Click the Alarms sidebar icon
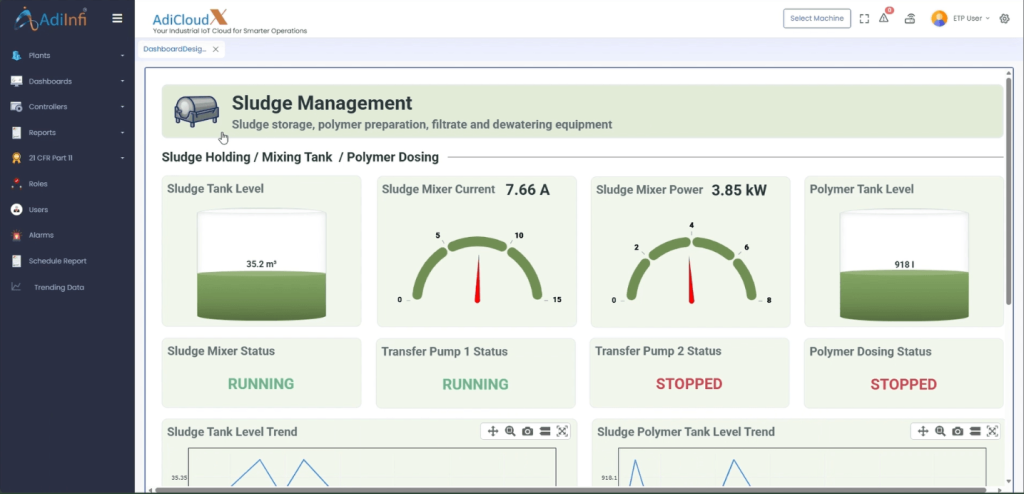The width and height of the screenshot is (1024, 494). pyautogui.click(x=16, y=235)
